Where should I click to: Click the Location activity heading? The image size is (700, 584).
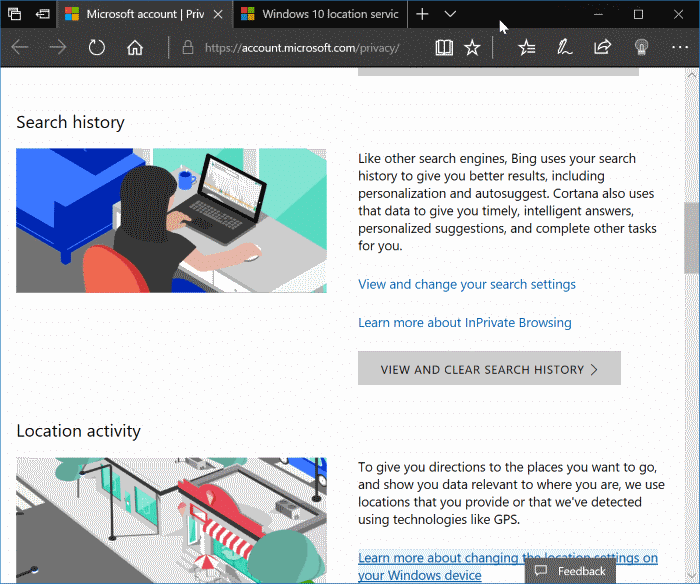click(x=79, y=431)
